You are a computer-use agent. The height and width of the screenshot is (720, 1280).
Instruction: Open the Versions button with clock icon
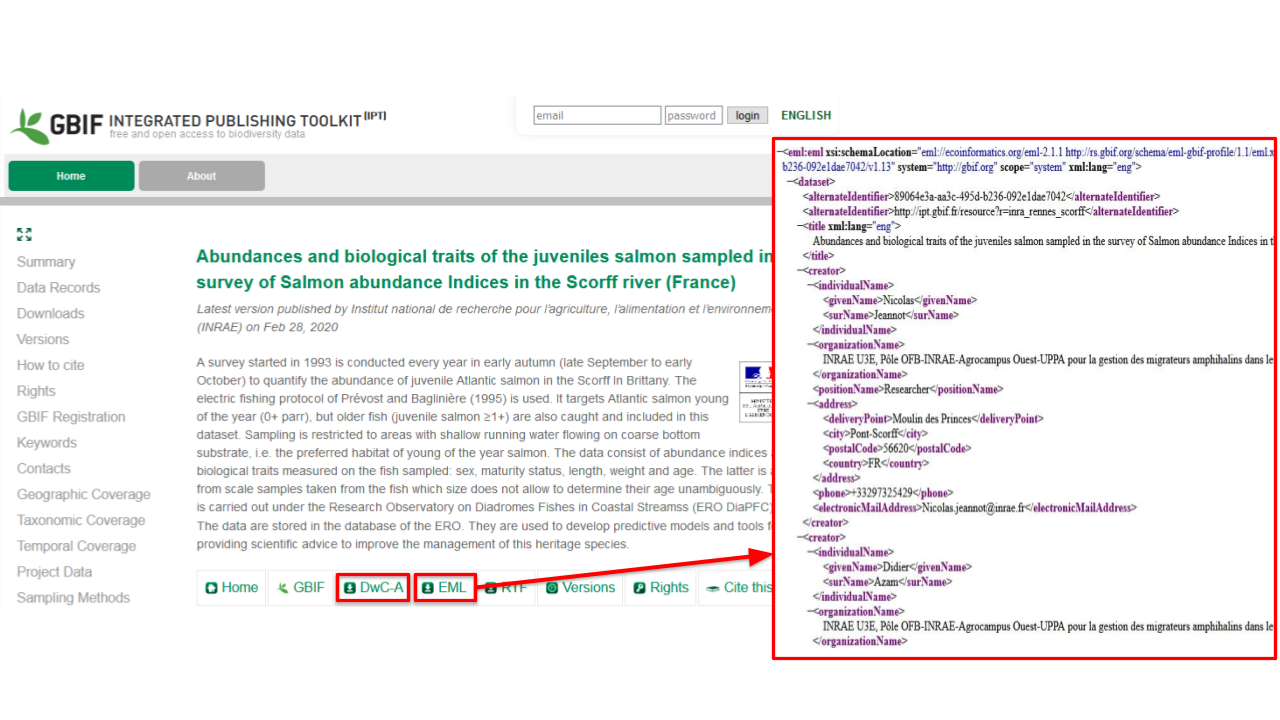tap(579, 588)
